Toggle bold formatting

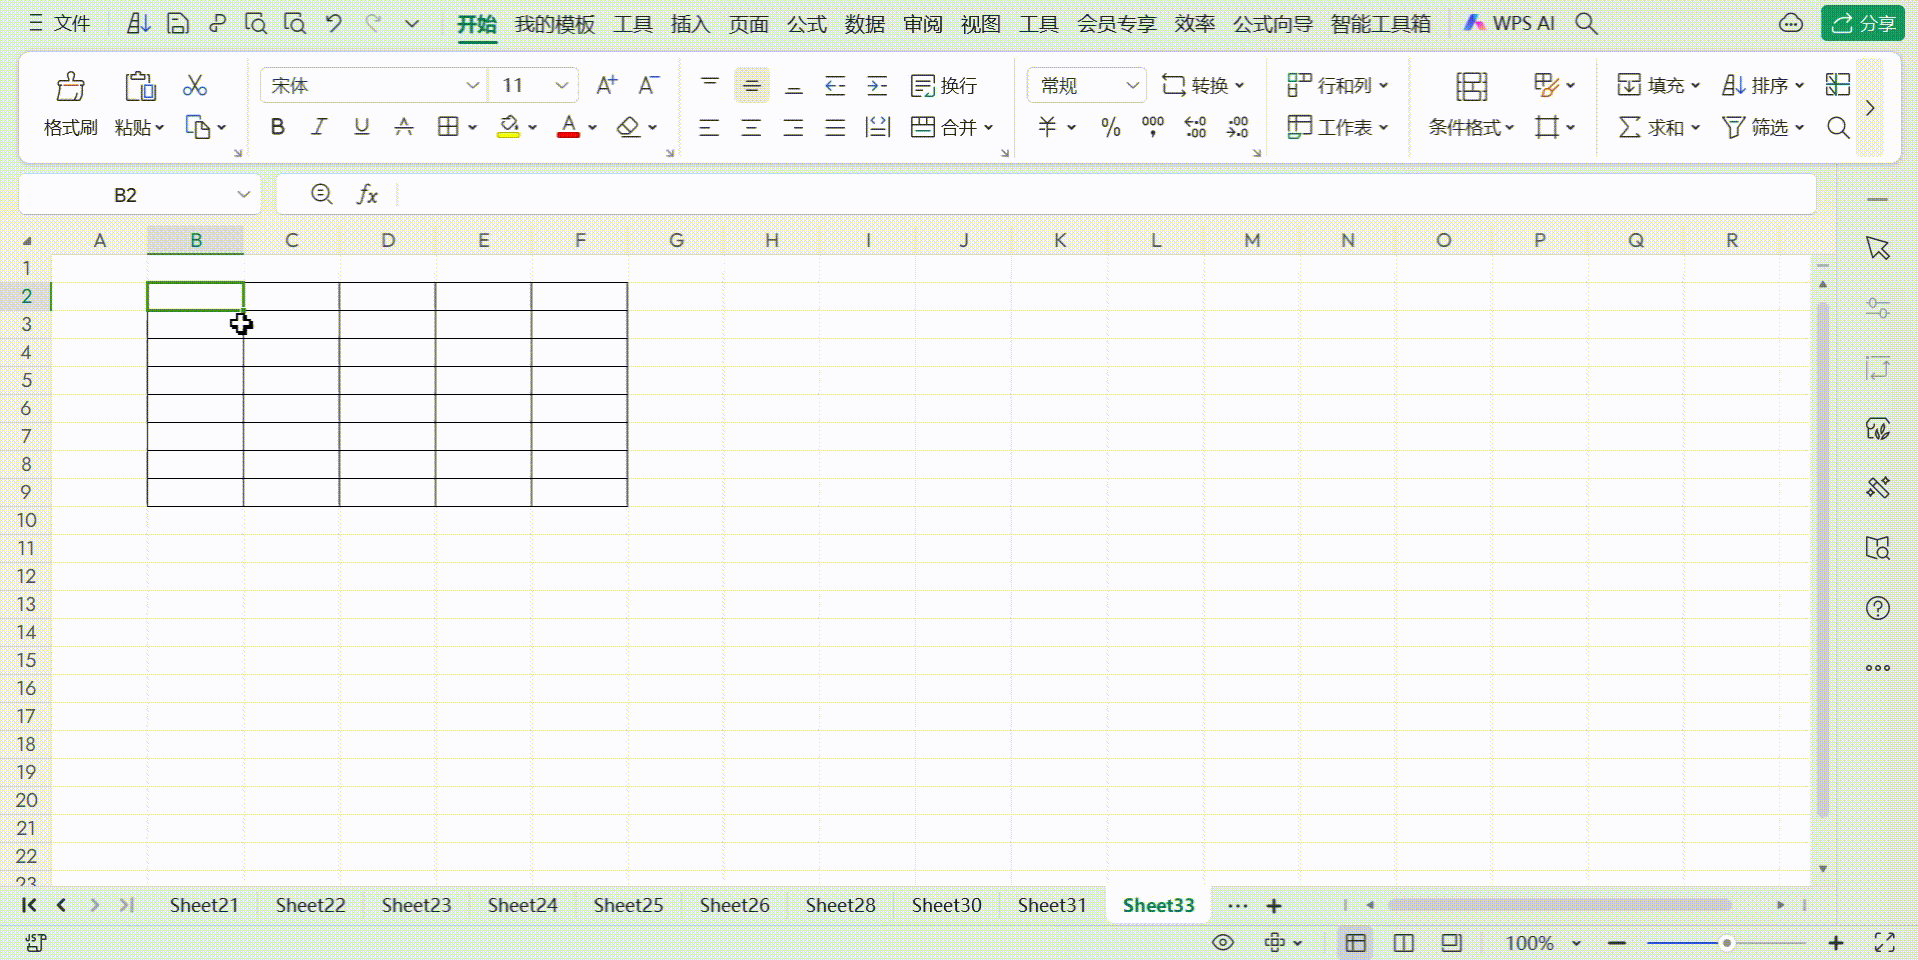click(x=278, y=127)
